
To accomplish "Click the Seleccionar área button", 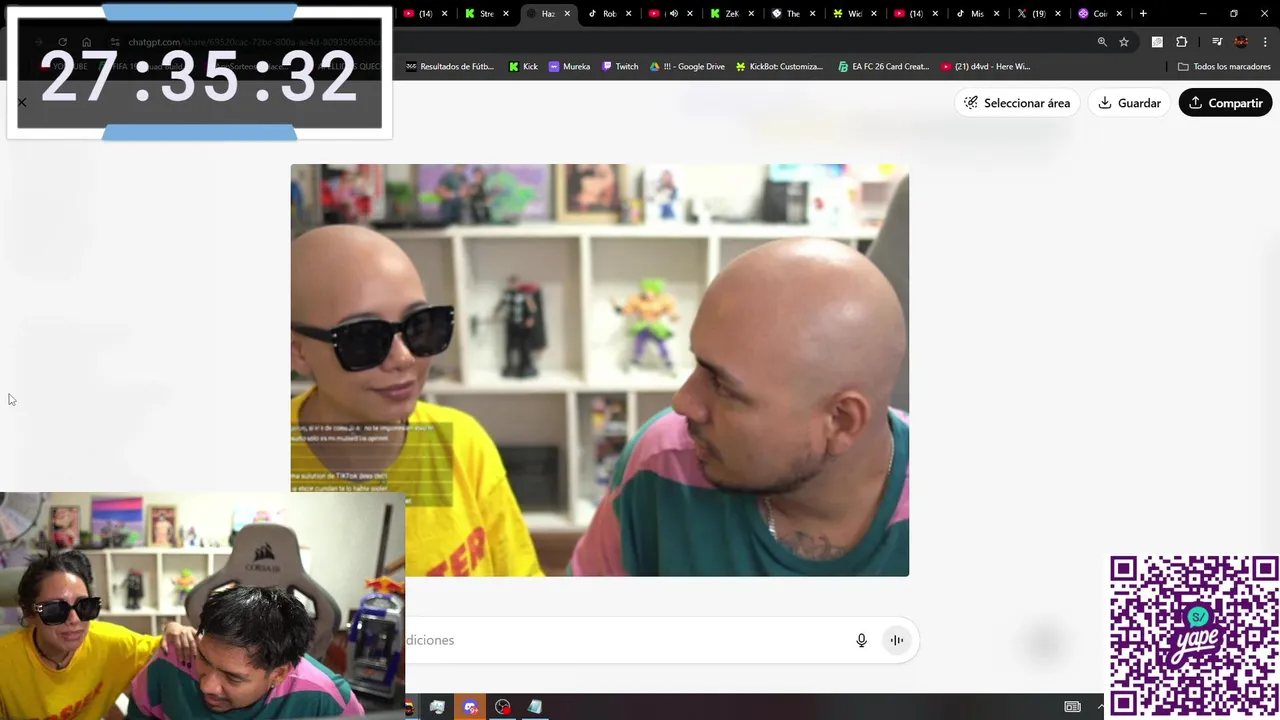I will [x=1017, y=103].
